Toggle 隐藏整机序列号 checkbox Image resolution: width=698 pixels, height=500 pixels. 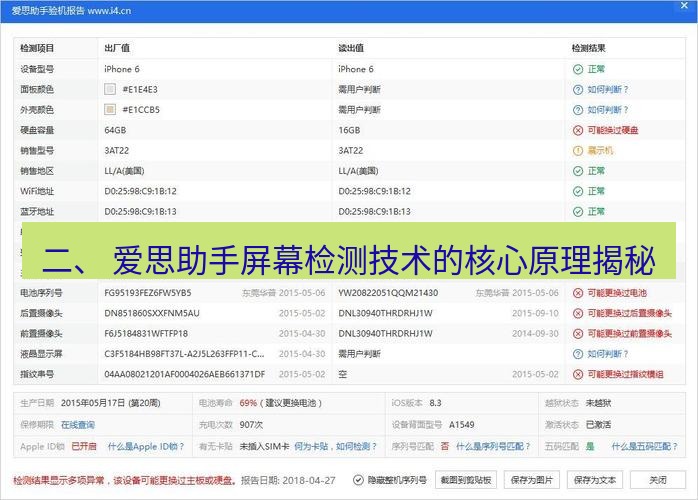[x=358, y=480]
